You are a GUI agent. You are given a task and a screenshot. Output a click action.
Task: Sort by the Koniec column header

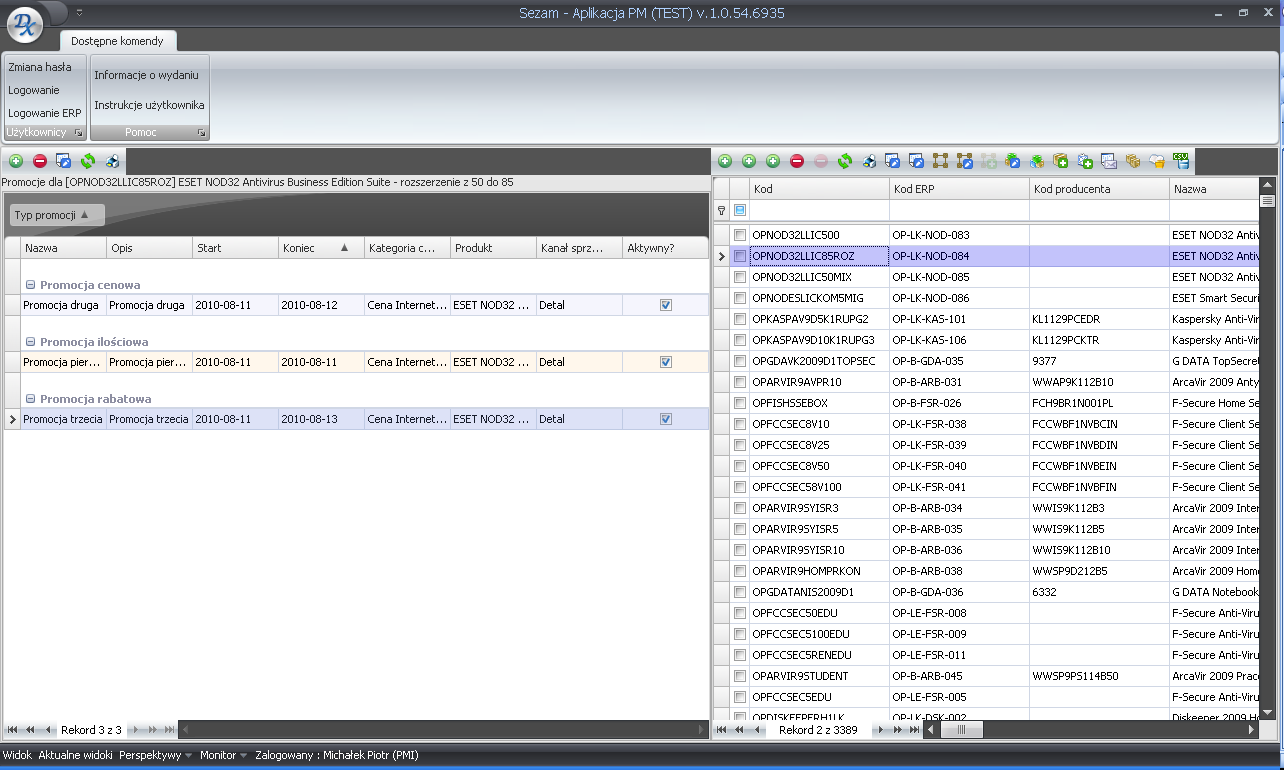click(321, 248)
